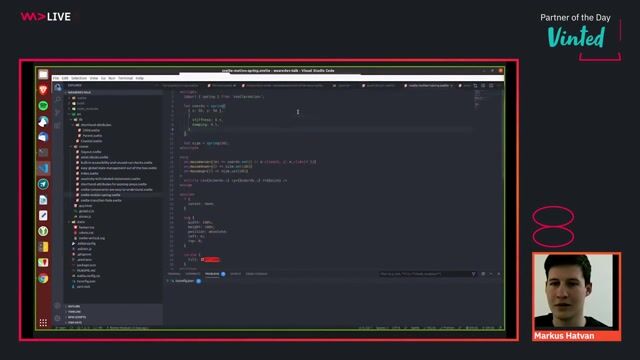This screenshot has width=640, height=360.
Task: Open yarn.lock in the explorer
Action: (83, 287)
